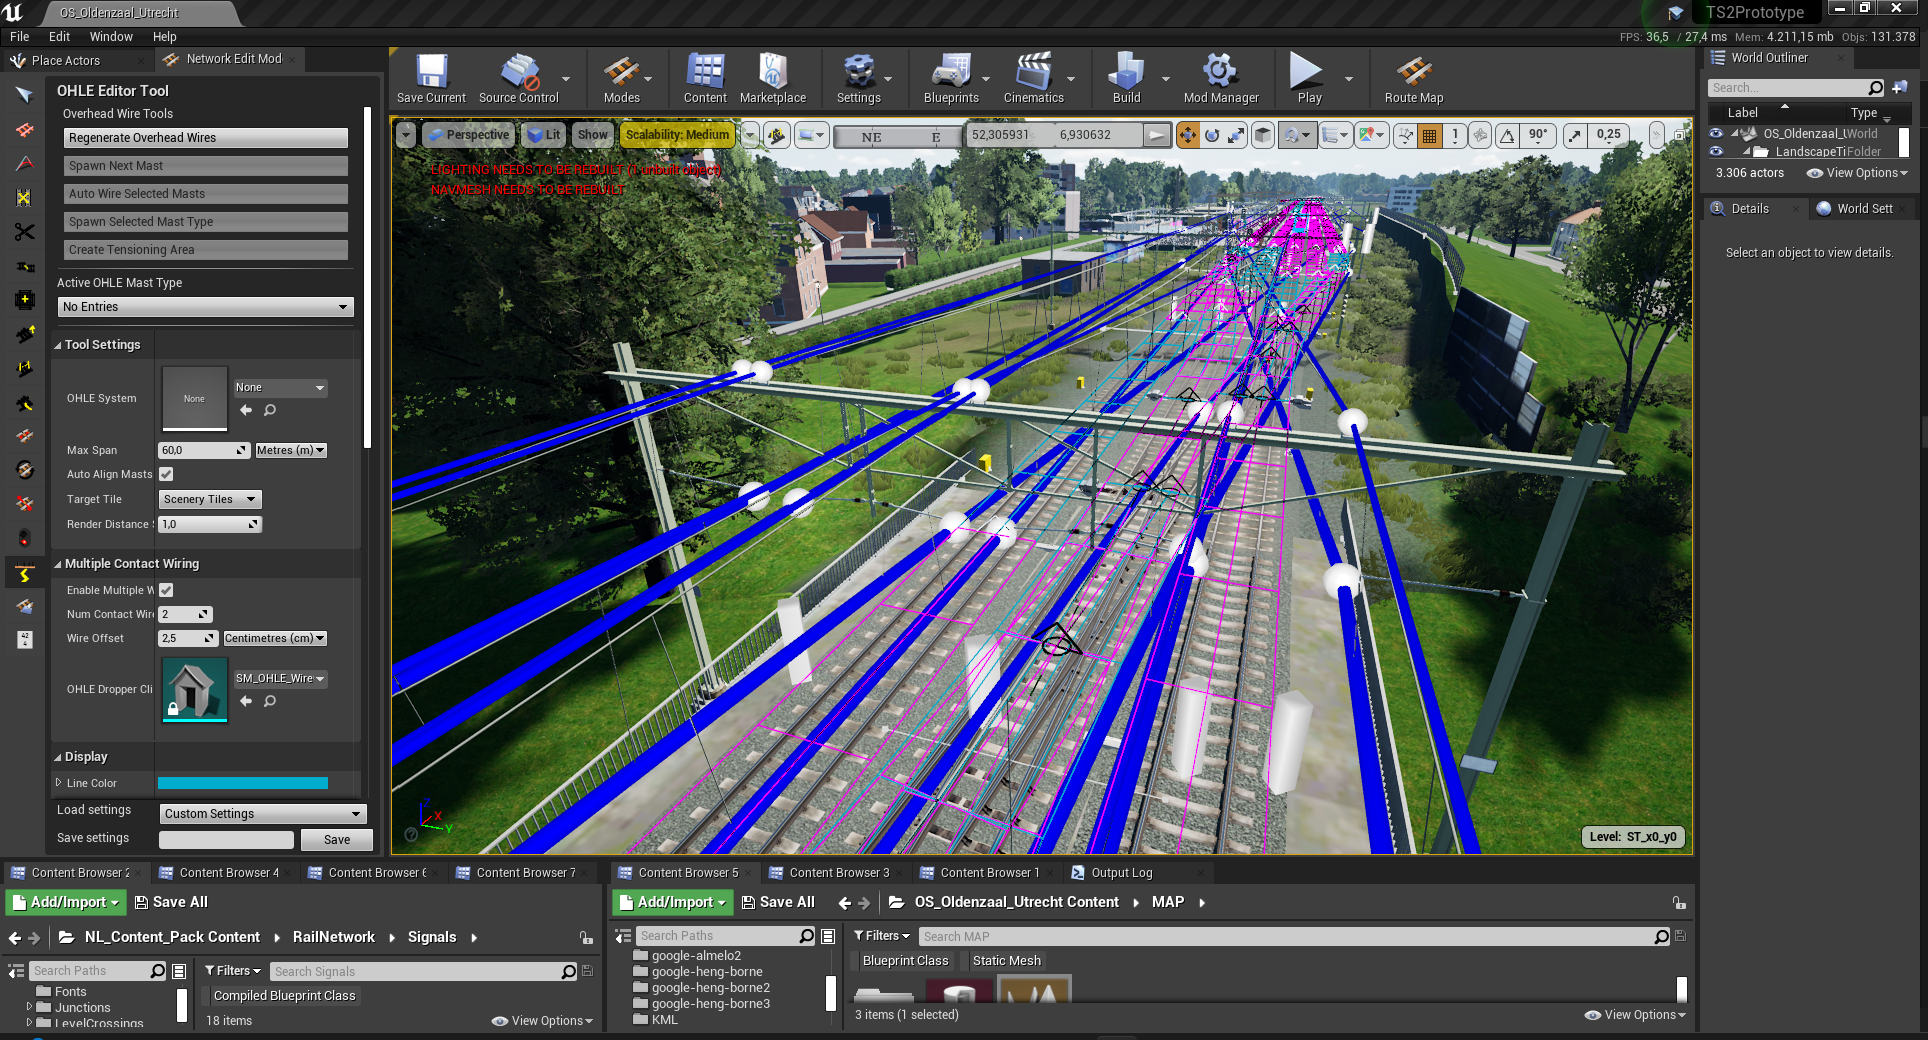1928x1040 pixels.
Task: Start Play in editor
Action: click(1309, 78)
